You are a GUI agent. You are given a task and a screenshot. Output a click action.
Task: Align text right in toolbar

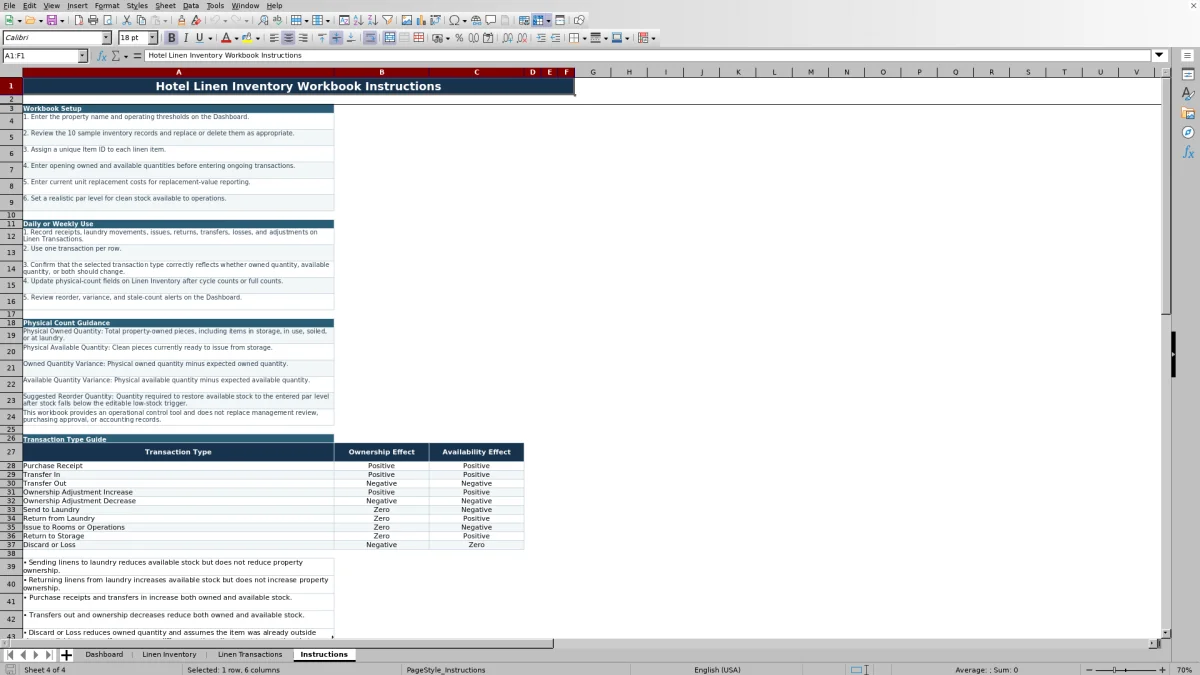point(303,38)
